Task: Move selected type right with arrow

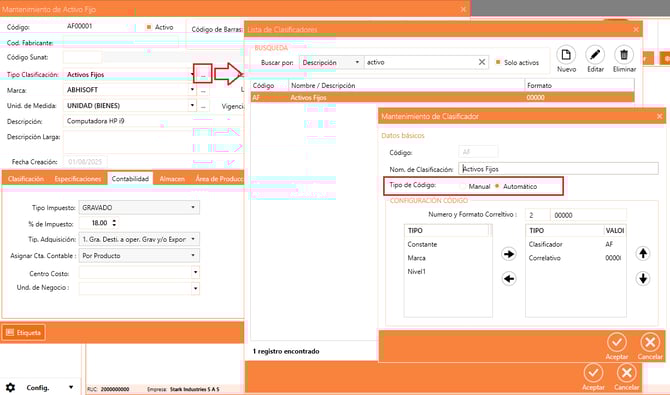Action: click(508, 254)
